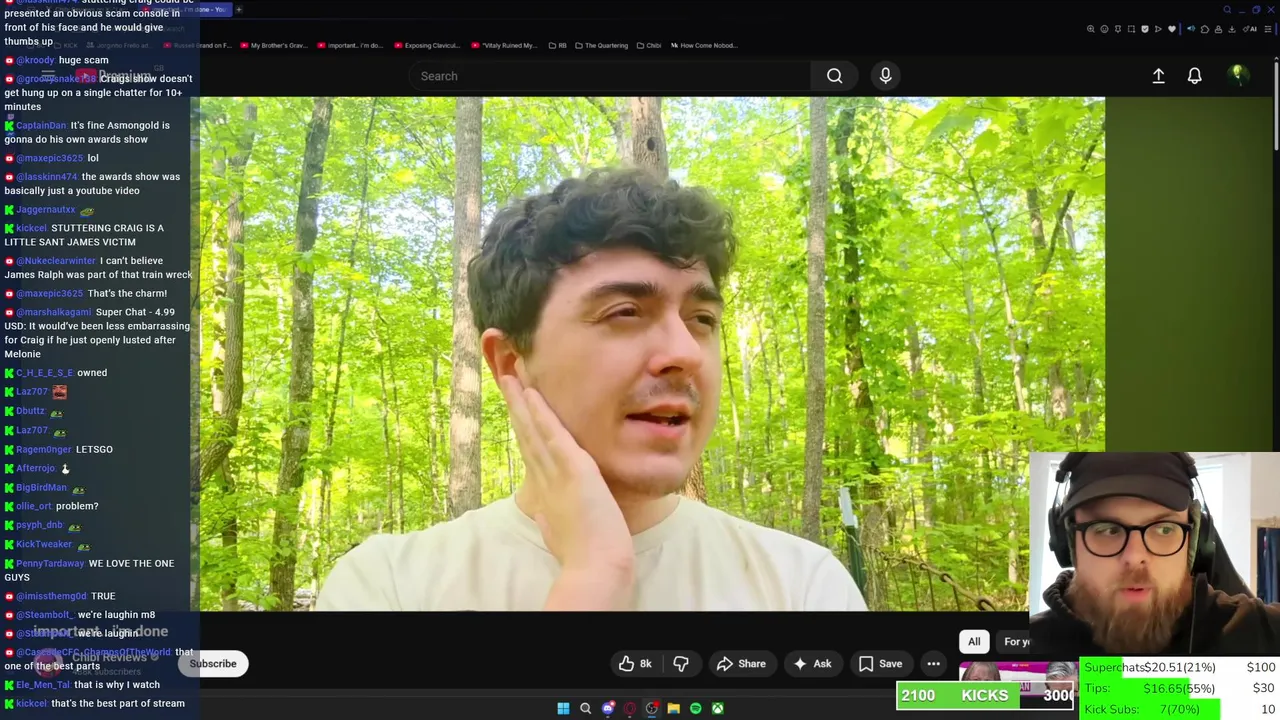1280x720 pixels.
Task: Click the KICKS goal progress bar
Action: coord(985,696)
